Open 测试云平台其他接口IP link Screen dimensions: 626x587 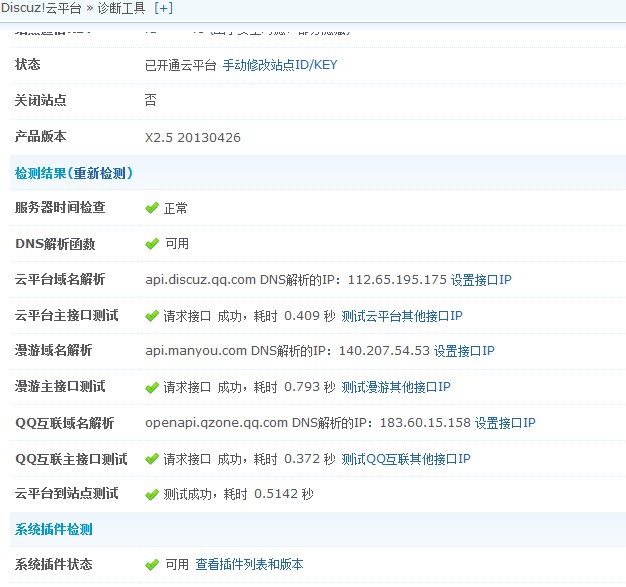[402, 316]
